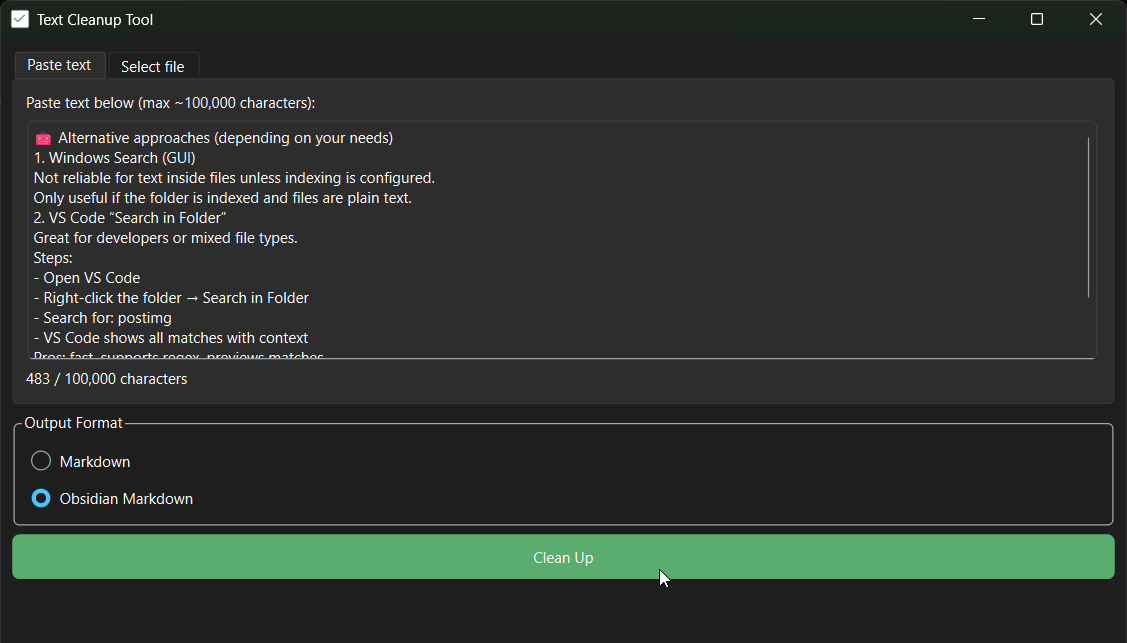The height and width of the screenshot is (643, 1127).
Task: Choose Obsidian Markdown output format
Action: 40,497
